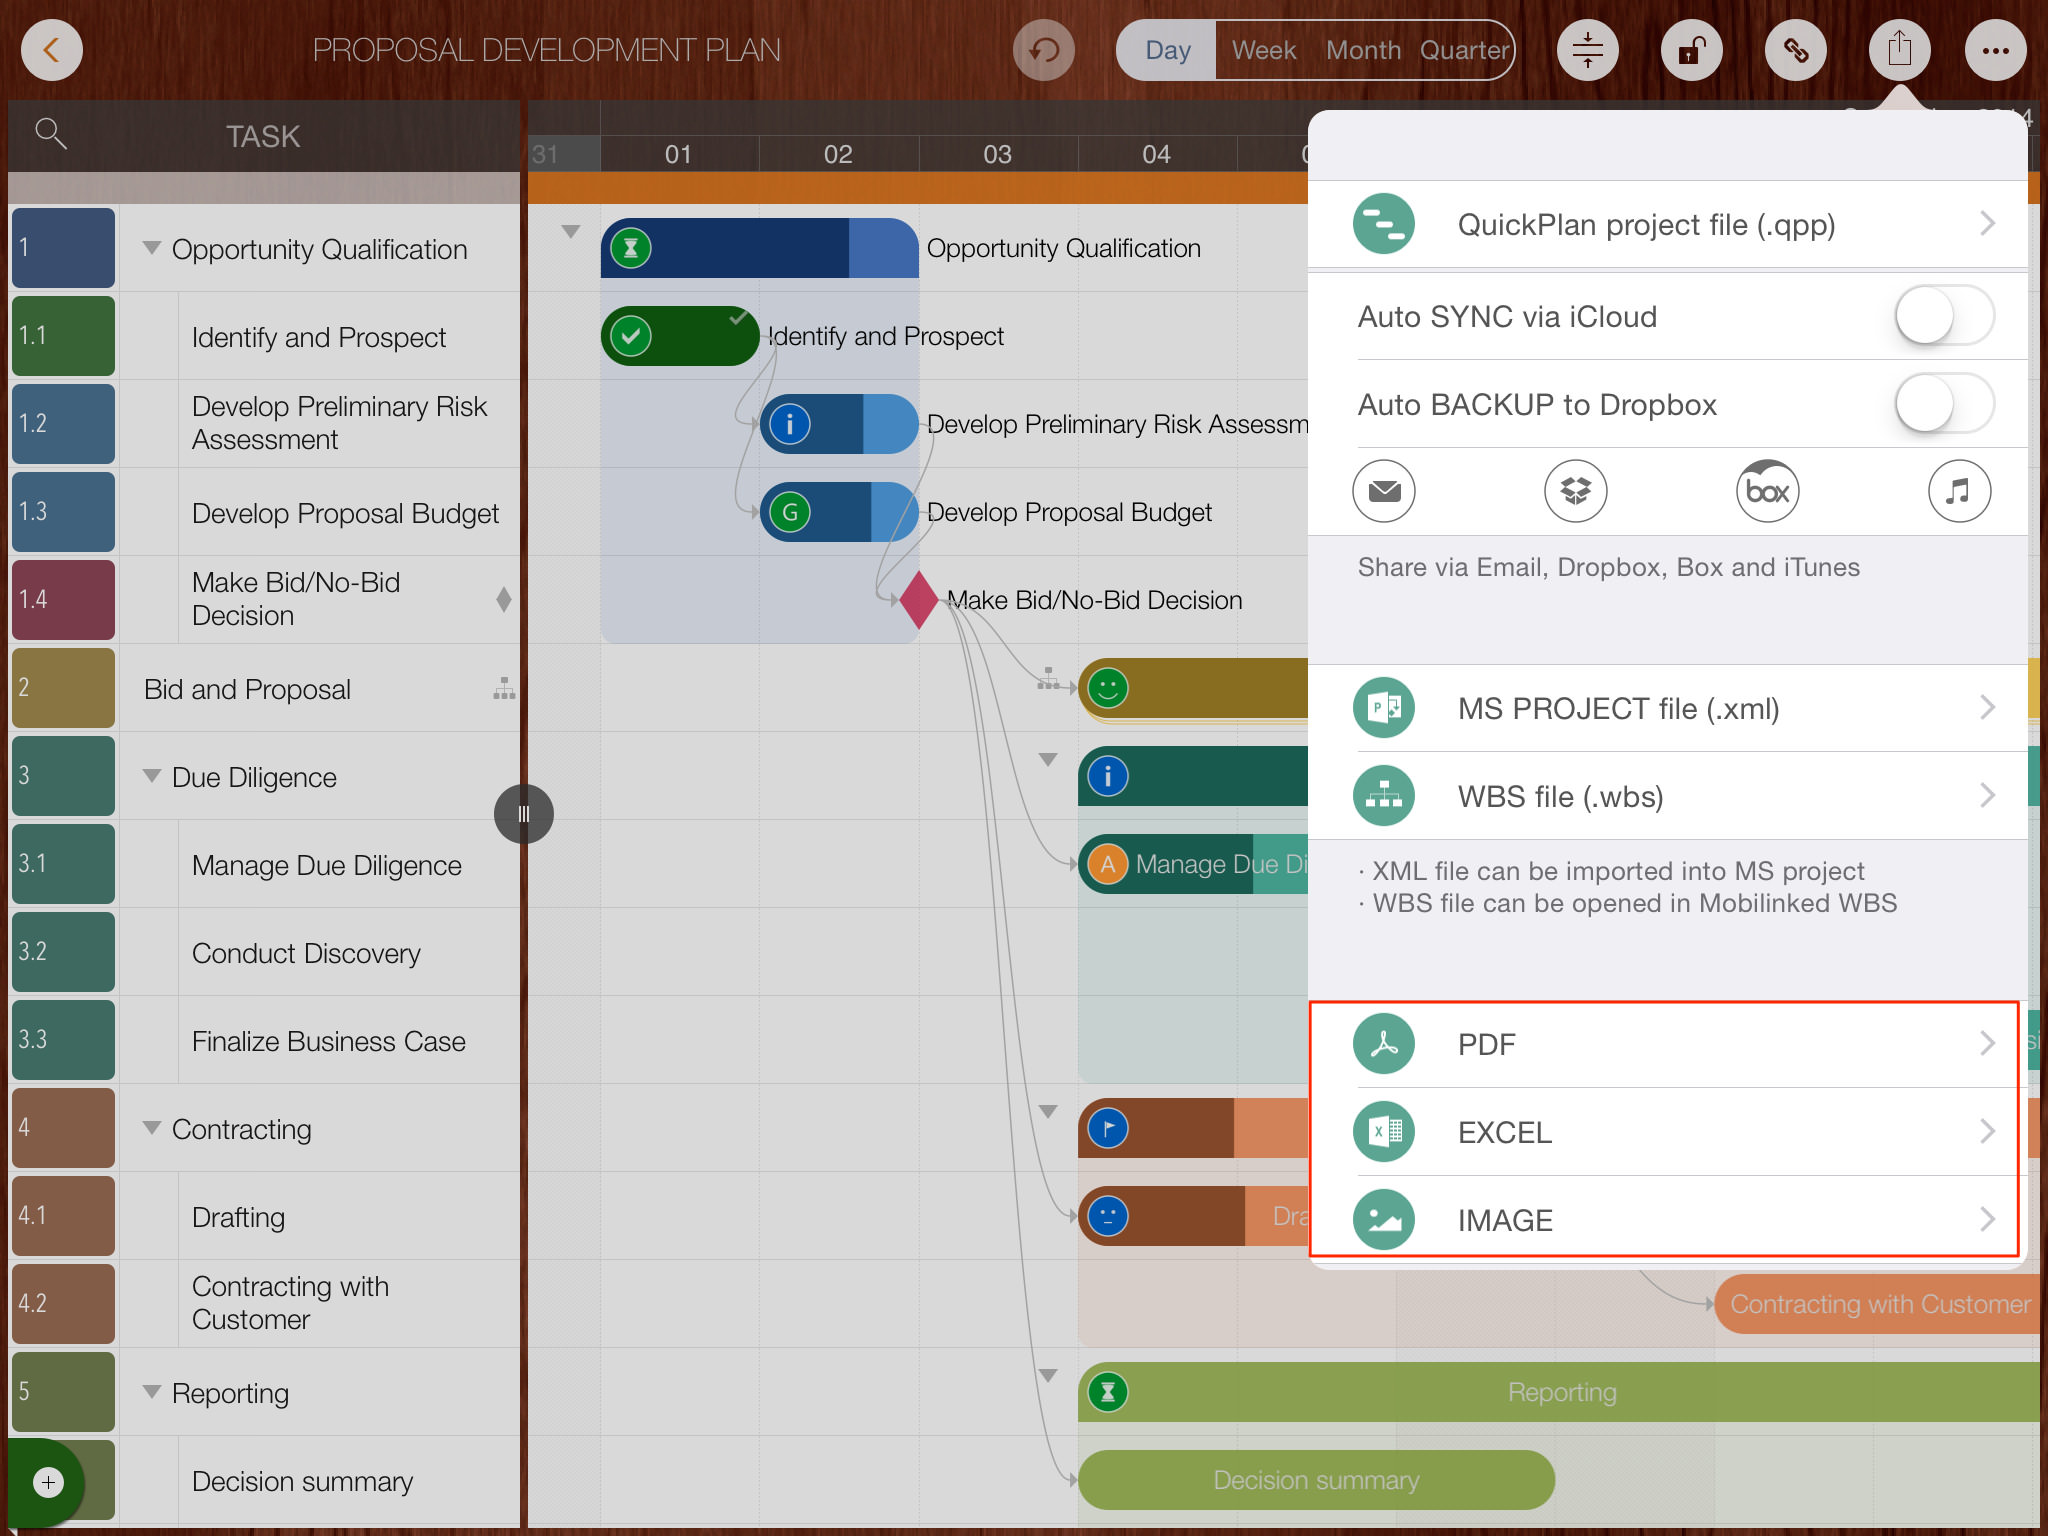Tap the unlock padlock icon
Image resolution: width=2048 pixels, height=1536 pixels.
point(1691,50)
